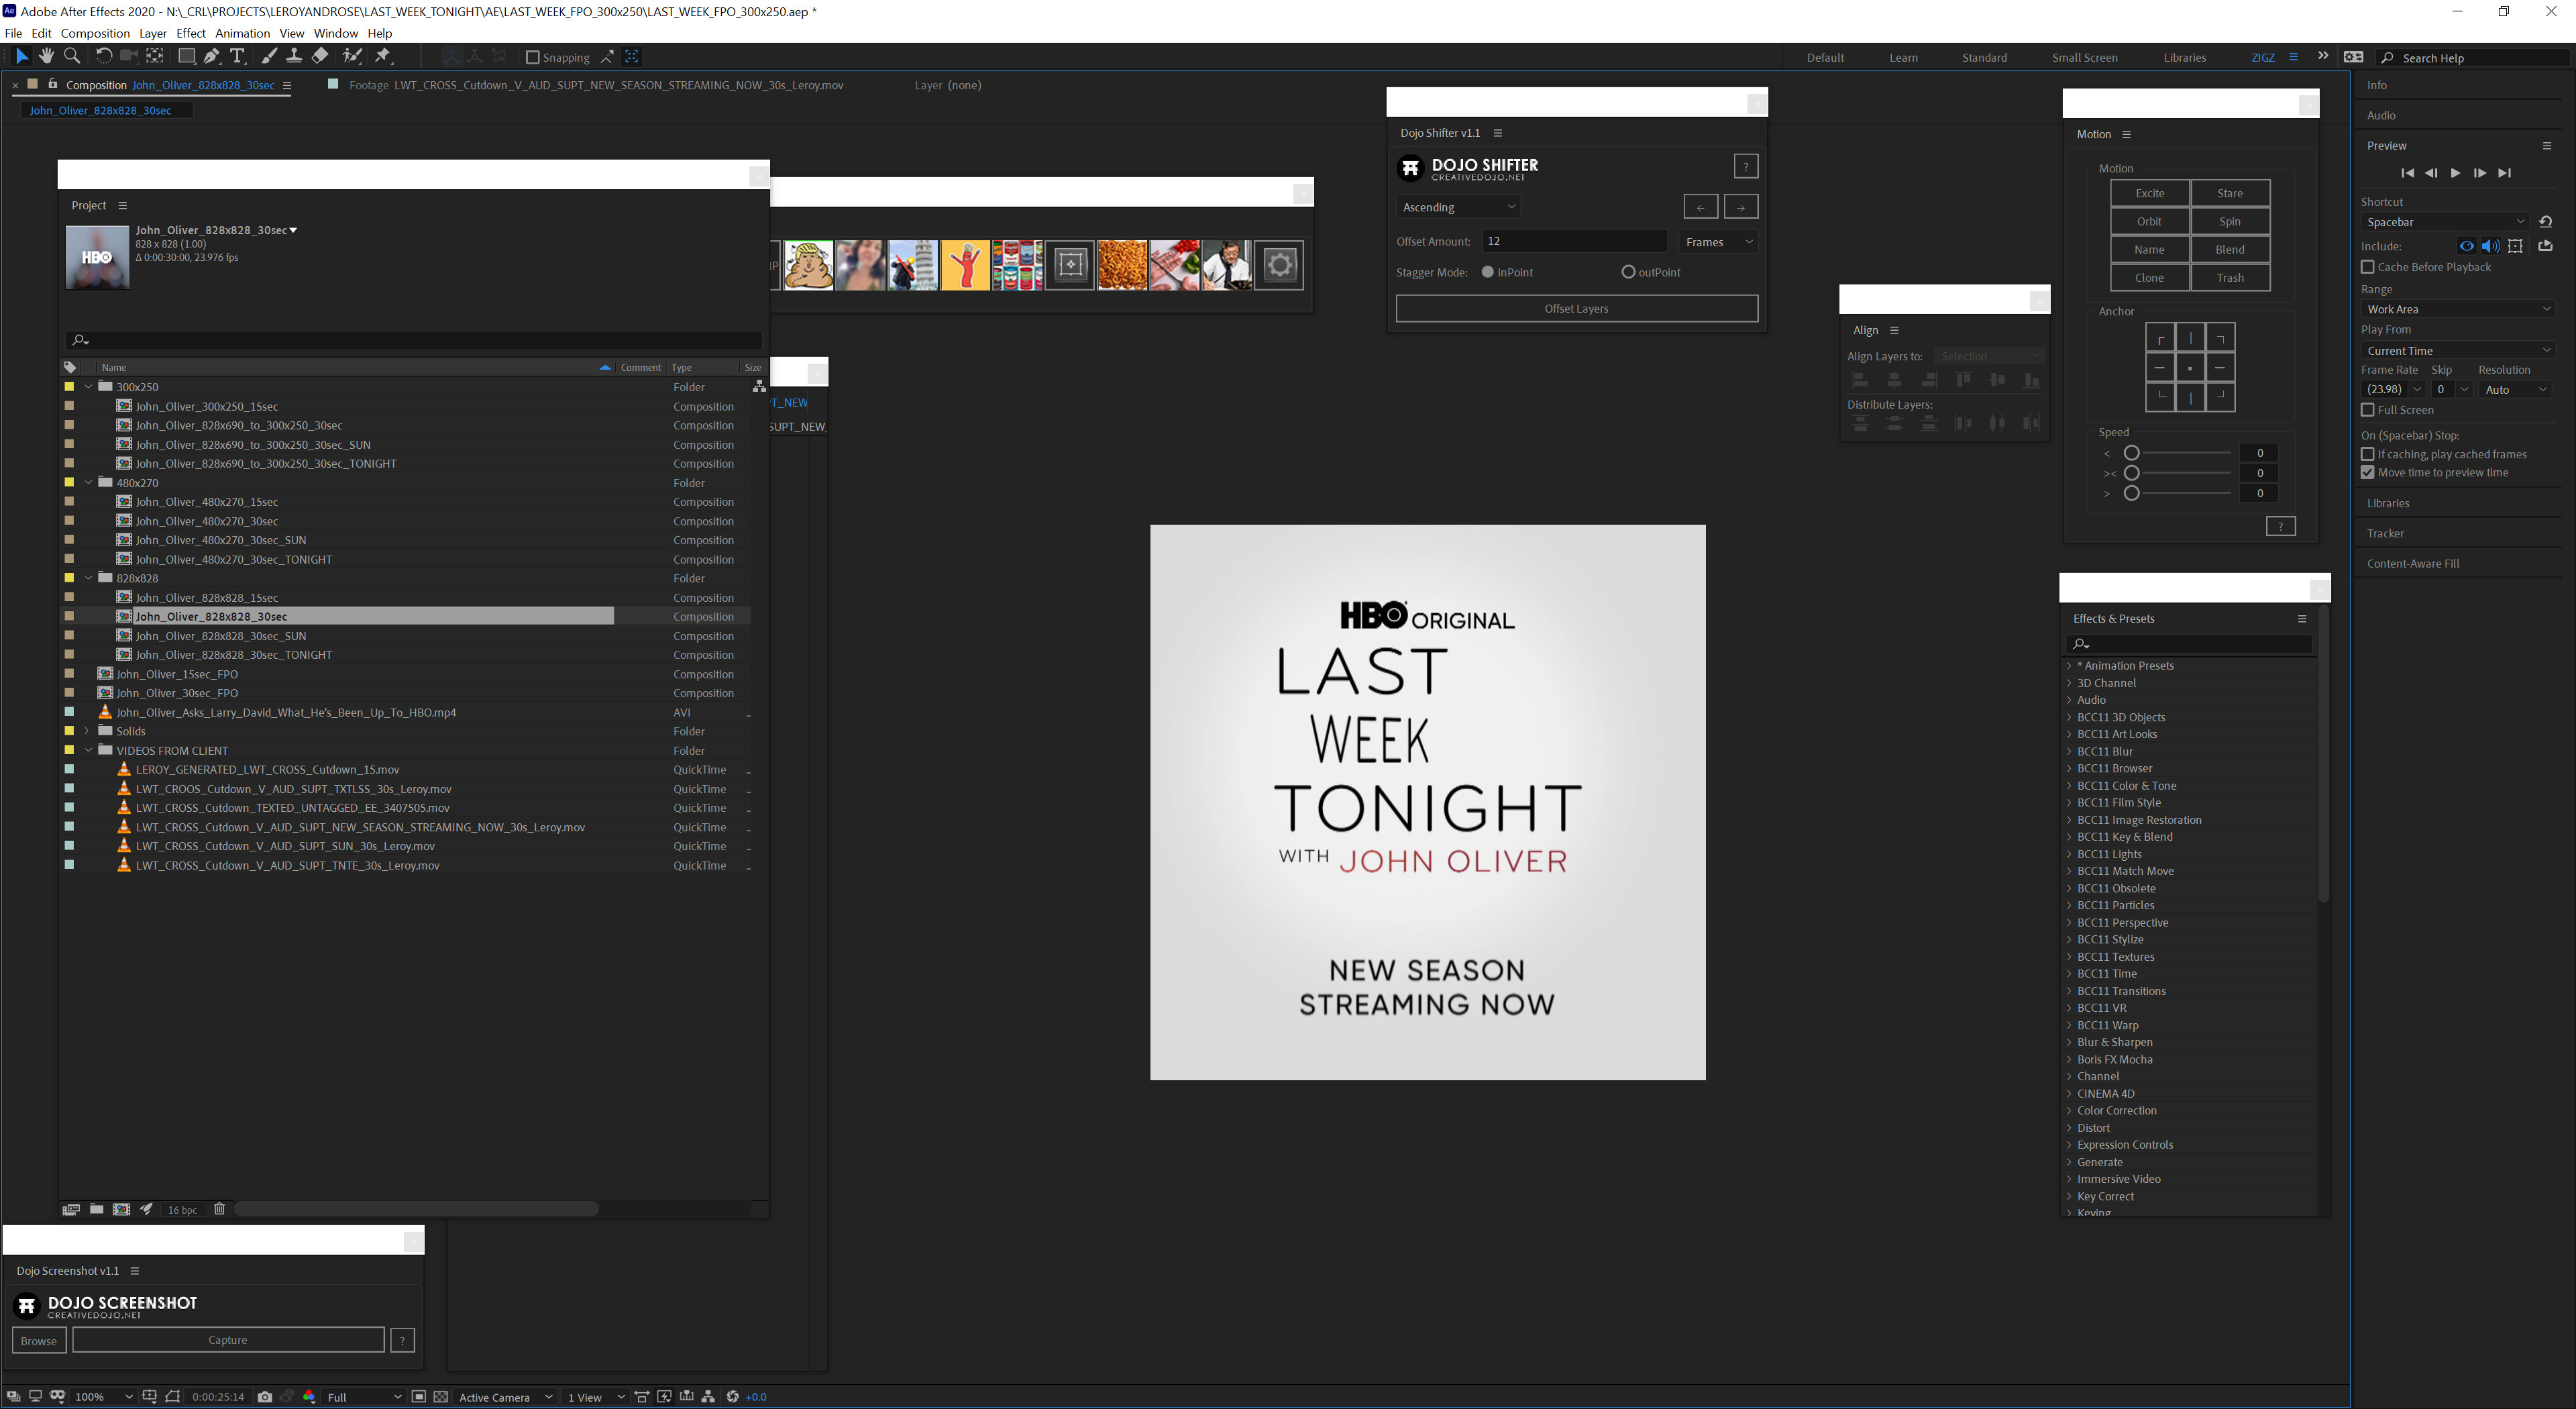This screenshot has width=2576, height=1409.
Task: Select the Clone Stamp tool
Action: (294, 57)
